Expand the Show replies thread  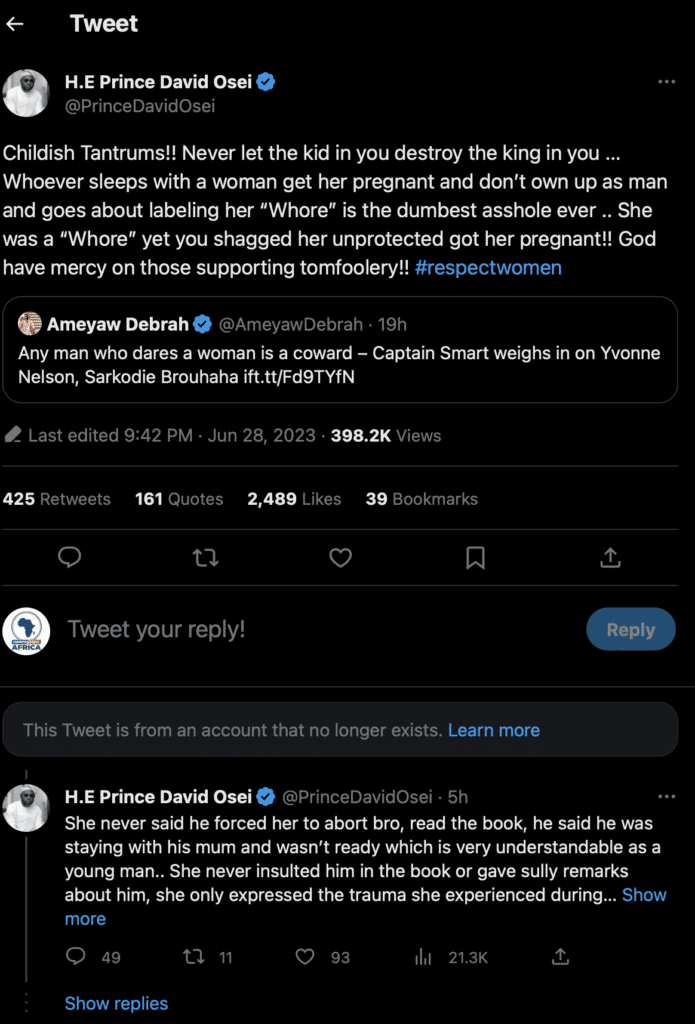(x=116, y=1003)
